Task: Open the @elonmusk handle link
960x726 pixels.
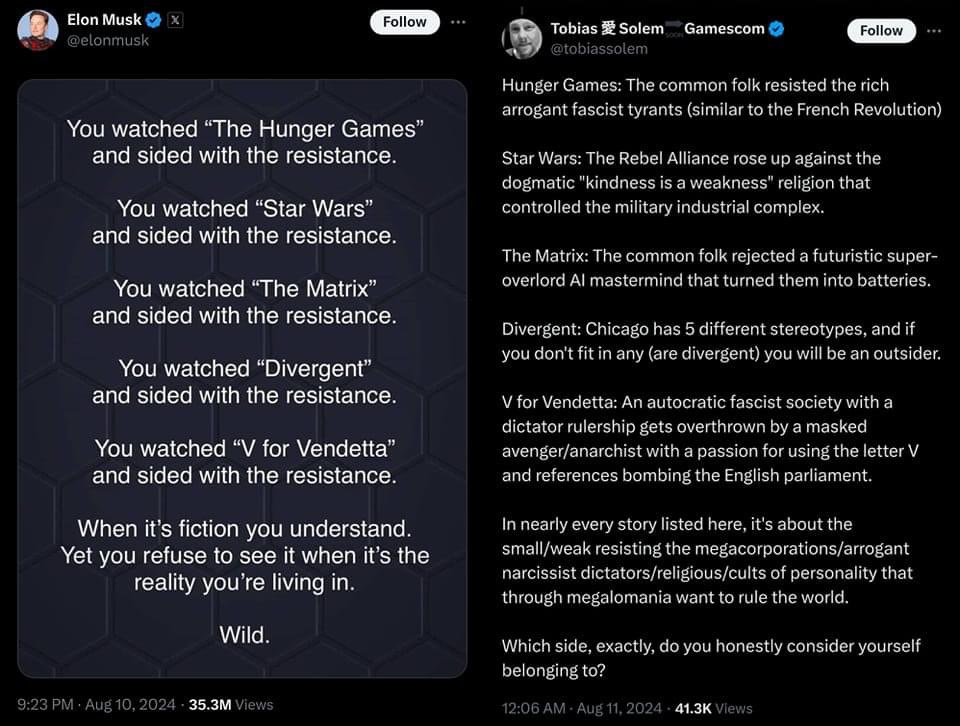Action: [x=108, y=40]
